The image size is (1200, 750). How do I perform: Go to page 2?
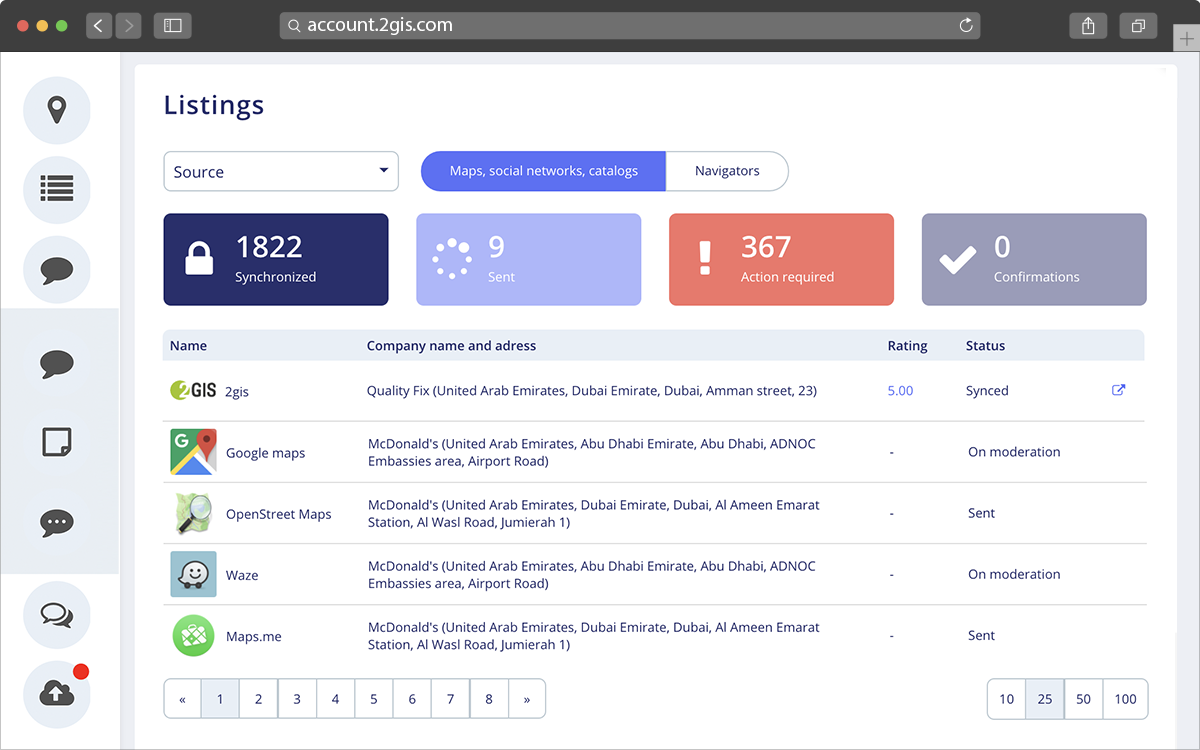[x=258, y=699]
